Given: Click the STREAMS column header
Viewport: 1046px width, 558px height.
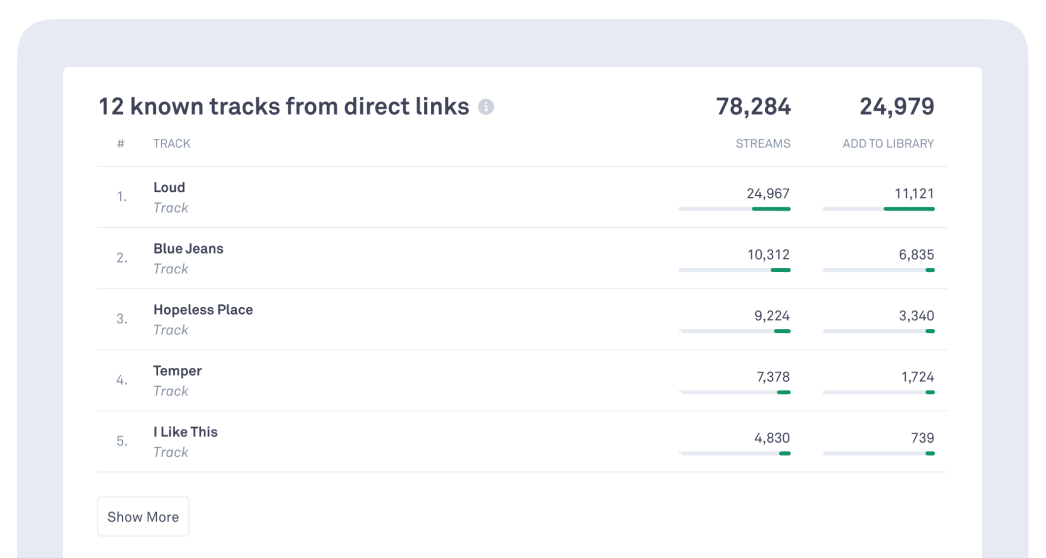Looking at the screenshot, I should (x=762, y=144).
